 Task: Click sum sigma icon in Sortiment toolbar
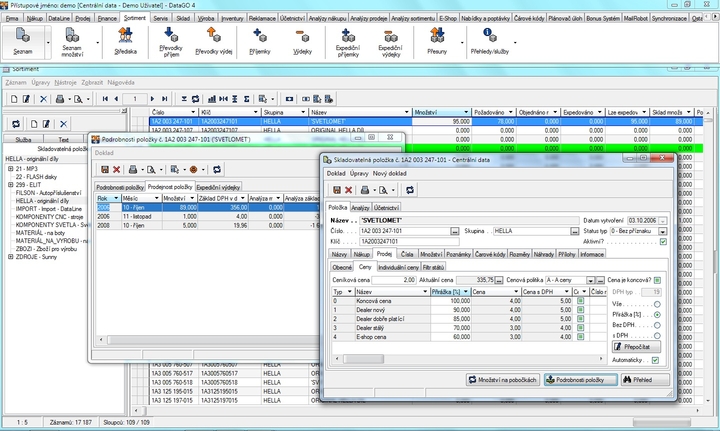click(247, 99)
